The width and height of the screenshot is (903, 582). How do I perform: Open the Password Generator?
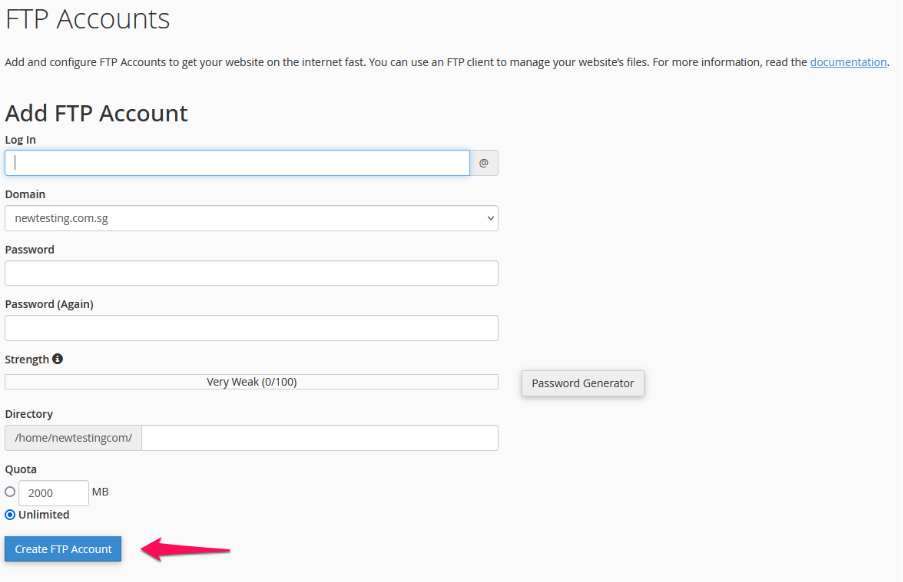[582, 383]
